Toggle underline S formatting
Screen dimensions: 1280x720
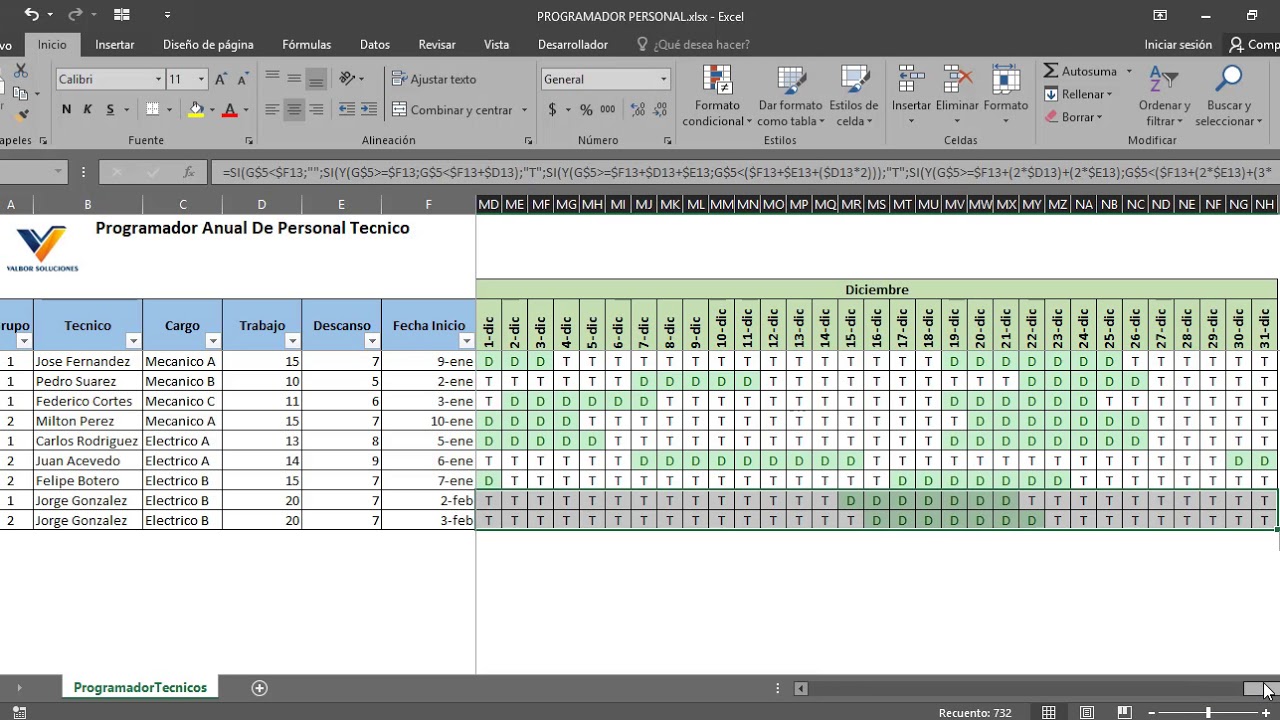[x=110, y=110]
